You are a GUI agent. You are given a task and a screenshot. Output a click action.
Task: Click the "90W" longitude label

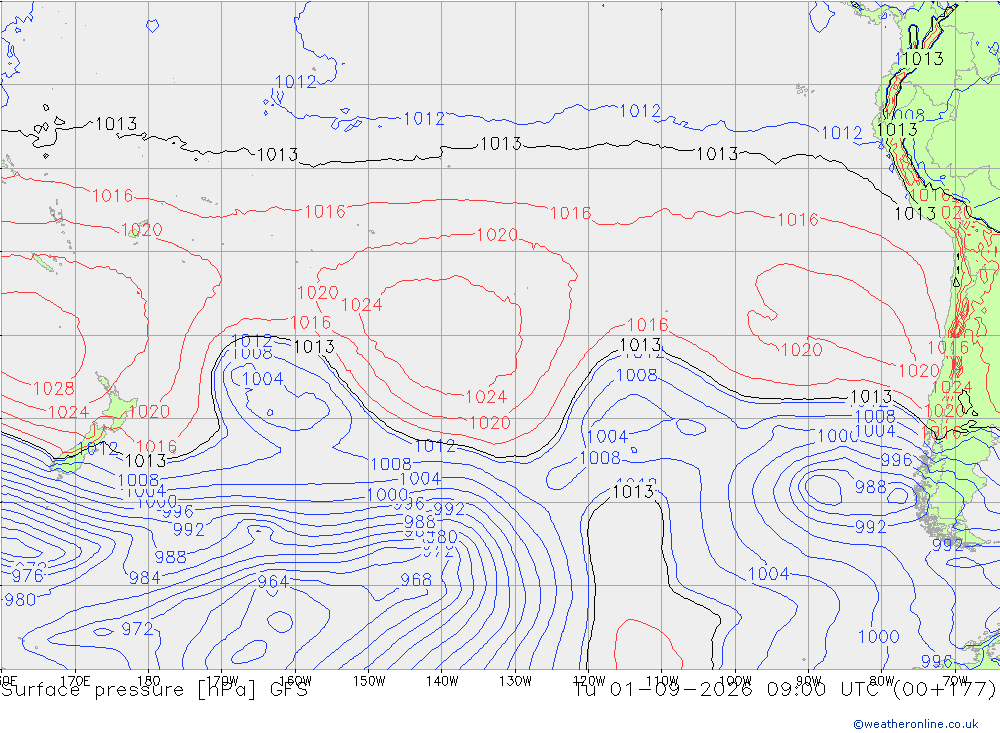tap(809, 681)
